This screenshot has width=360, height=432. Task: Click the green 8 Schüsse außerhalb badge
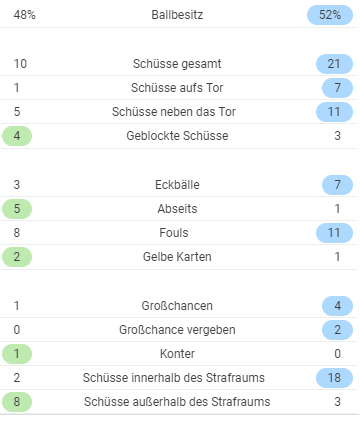click(17, 402)
